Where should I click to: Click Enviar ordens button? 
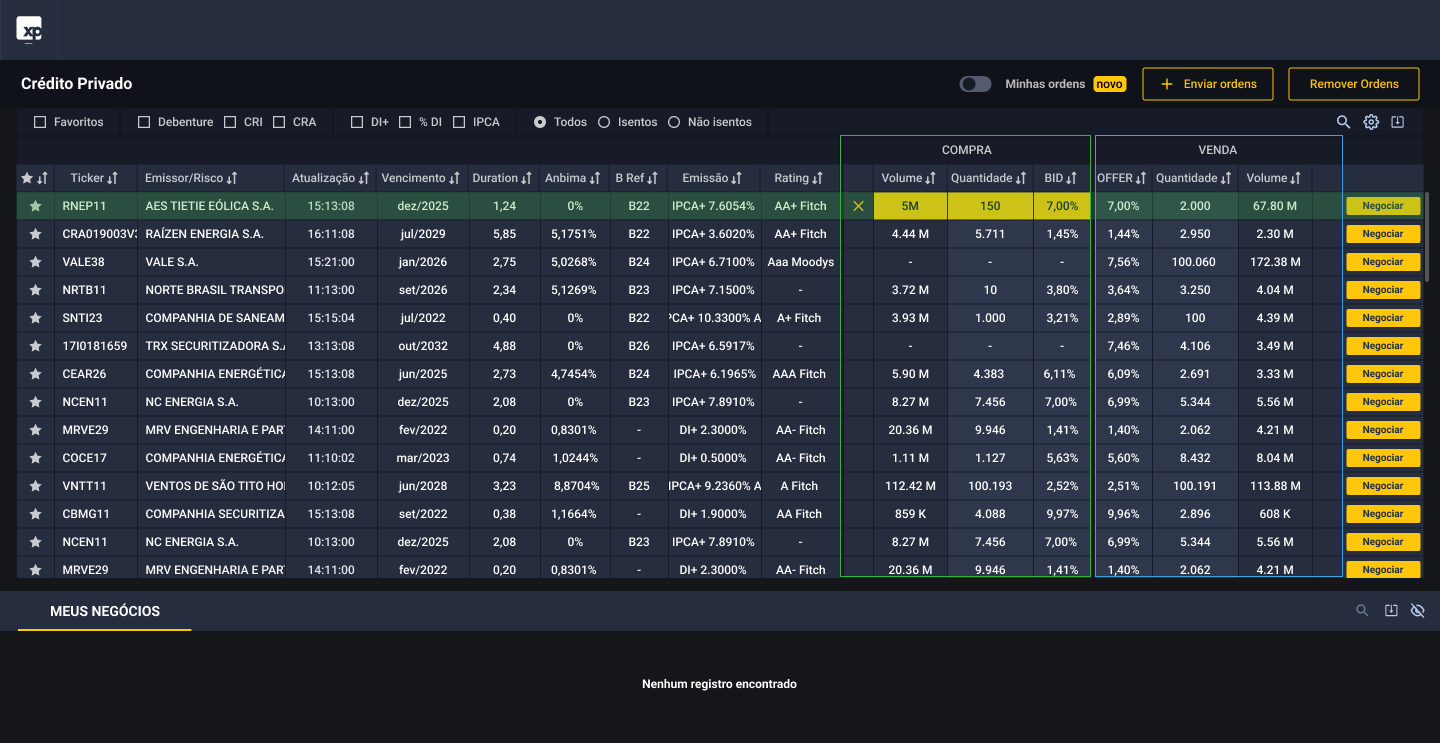point(1208,84)
